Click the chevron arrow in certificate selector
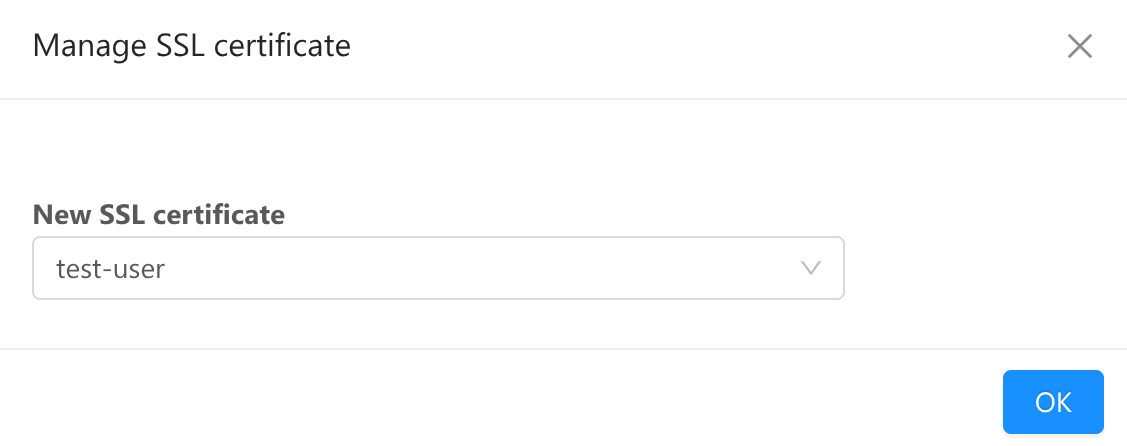Image resolution: width=1127 pixels, height=446 pixels. click(x=811, y=268)
